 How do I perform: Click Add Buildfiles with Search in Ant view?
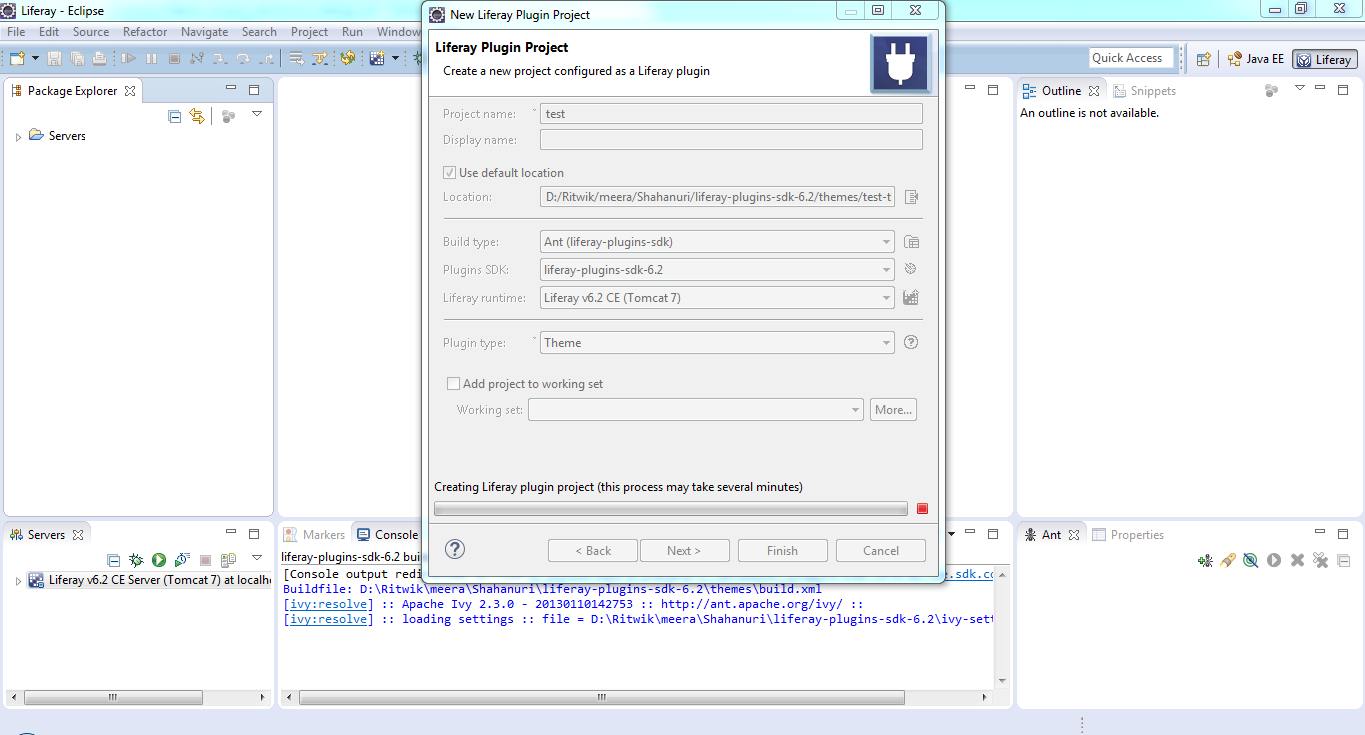point(1228,560)
